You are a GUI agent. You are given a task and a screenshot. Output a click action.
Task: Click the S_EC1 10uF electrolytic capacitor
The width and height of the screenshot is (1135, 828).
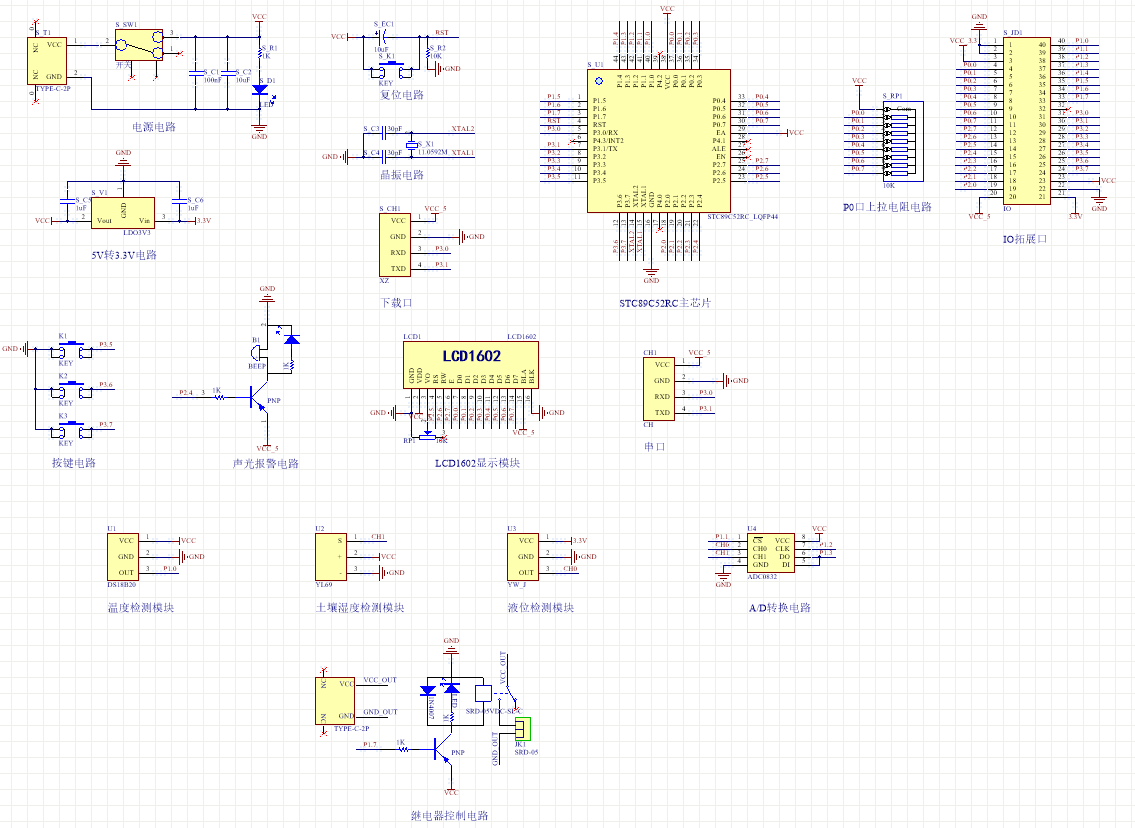[x=384, y=36]
